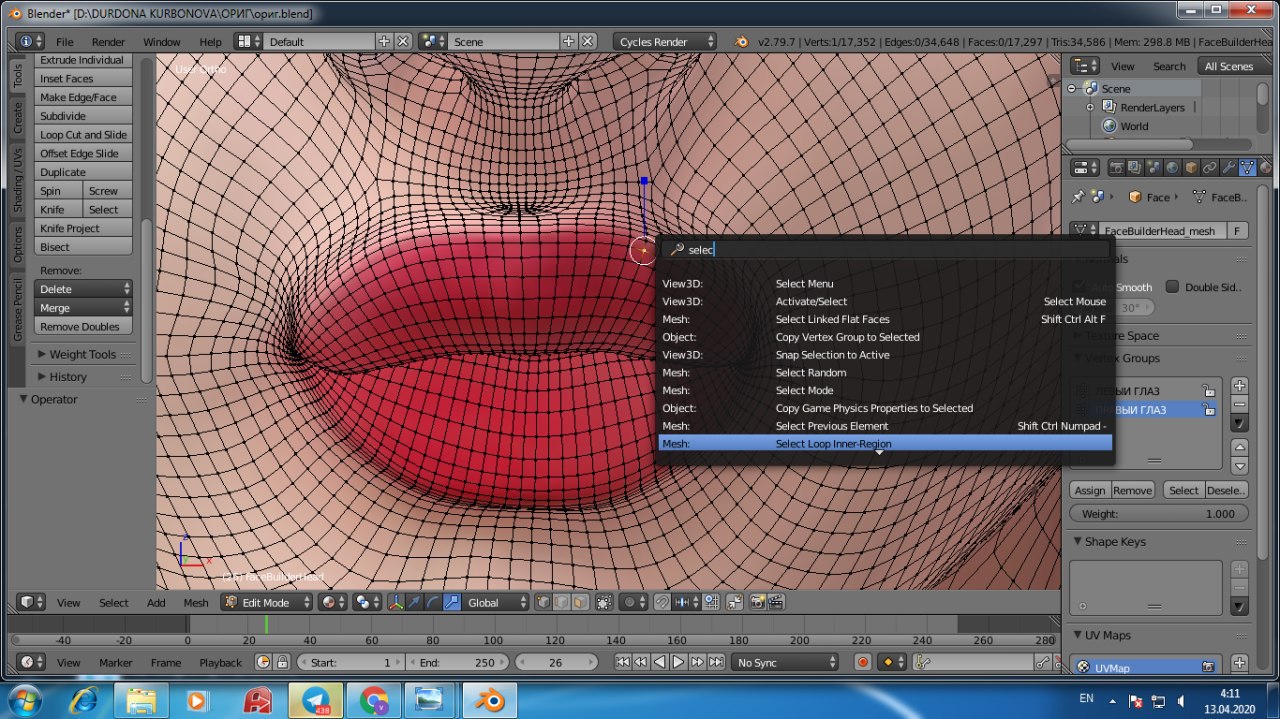Click the Assign vertex group button

(x=1089, y=490)
